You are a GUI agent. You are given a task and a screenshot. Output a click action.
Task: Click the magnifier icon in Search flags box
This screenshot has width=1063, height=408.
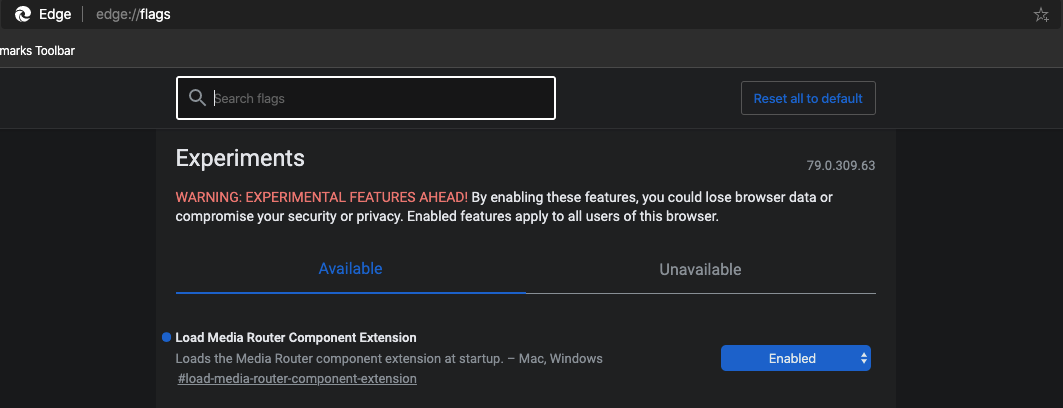click(197, 98)
